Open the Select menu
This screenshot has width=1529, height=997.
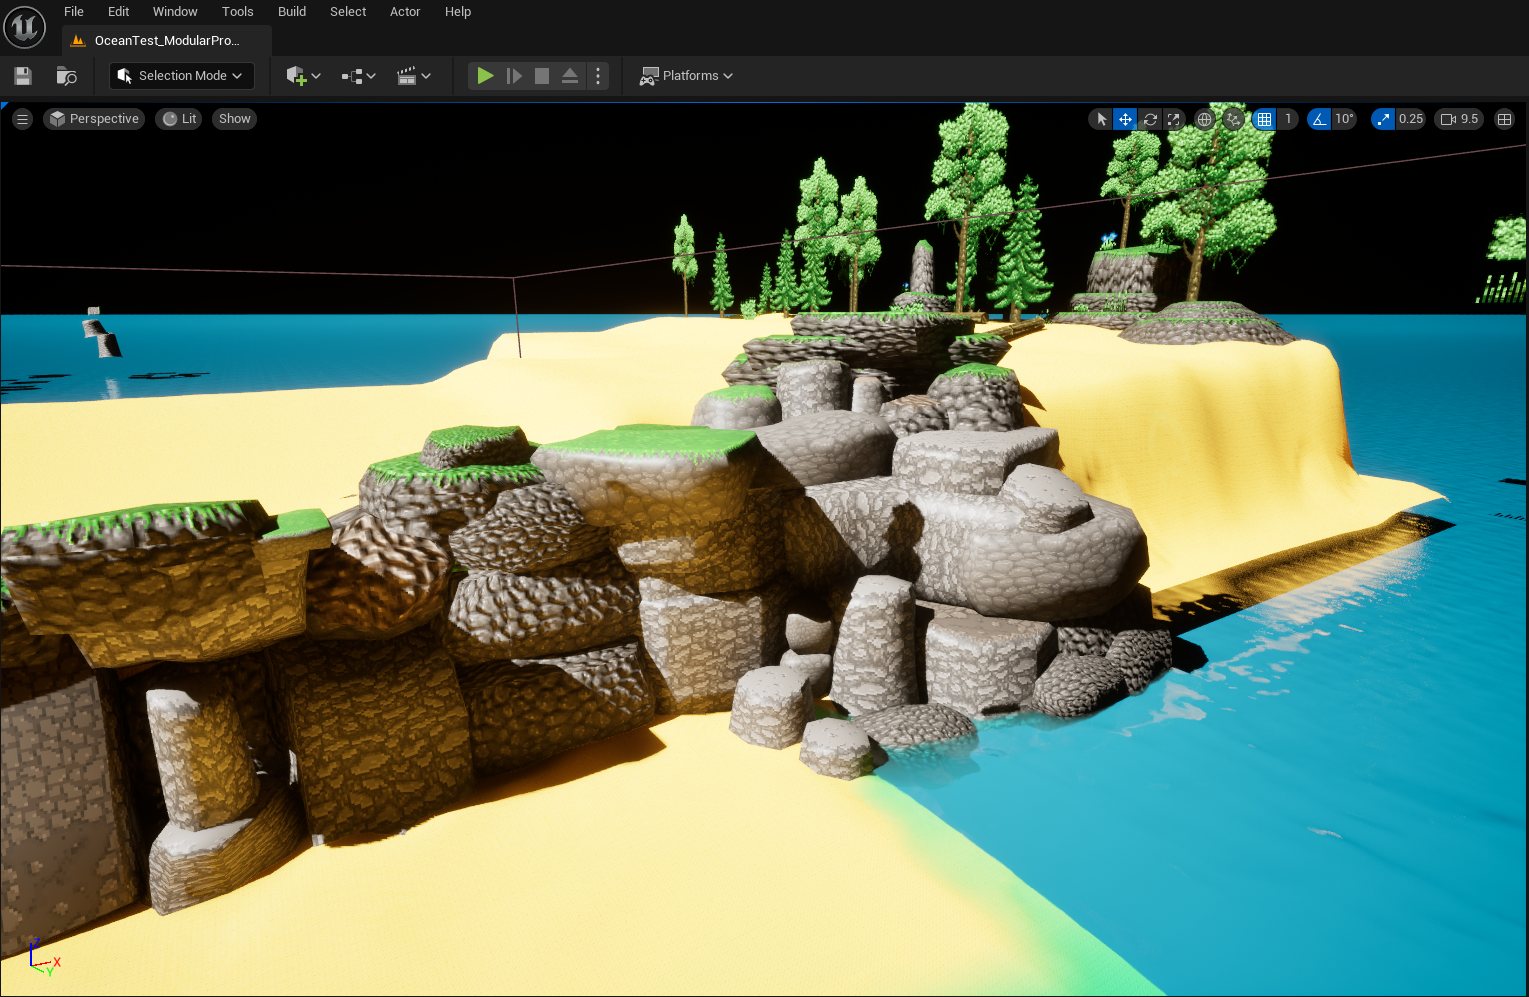pyautogui.click(x=348, y=12)
